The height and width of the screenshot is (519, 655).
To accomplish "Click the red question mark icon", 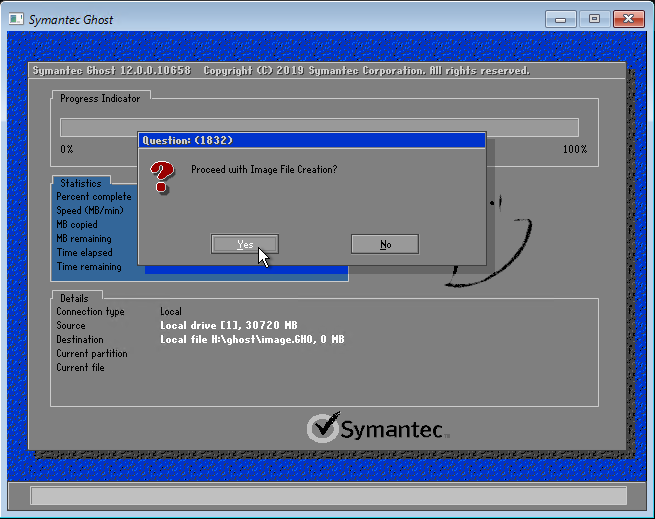I will [x=162, y=178].
